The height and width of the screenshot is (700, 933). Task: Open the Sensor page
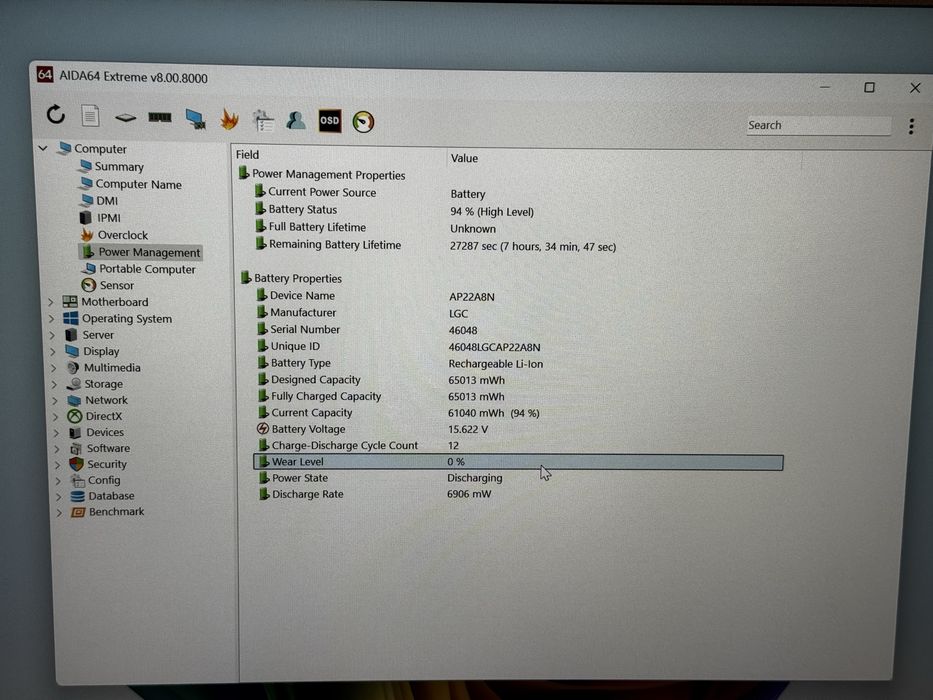pyautogui.click(x=108, y=285)
